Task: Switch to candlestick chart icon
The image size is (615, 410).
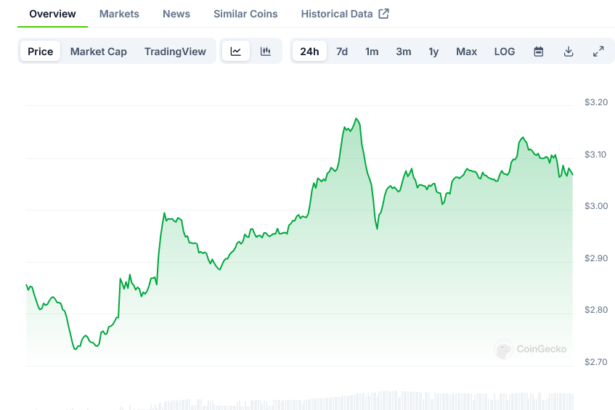Action: (265, 52)
